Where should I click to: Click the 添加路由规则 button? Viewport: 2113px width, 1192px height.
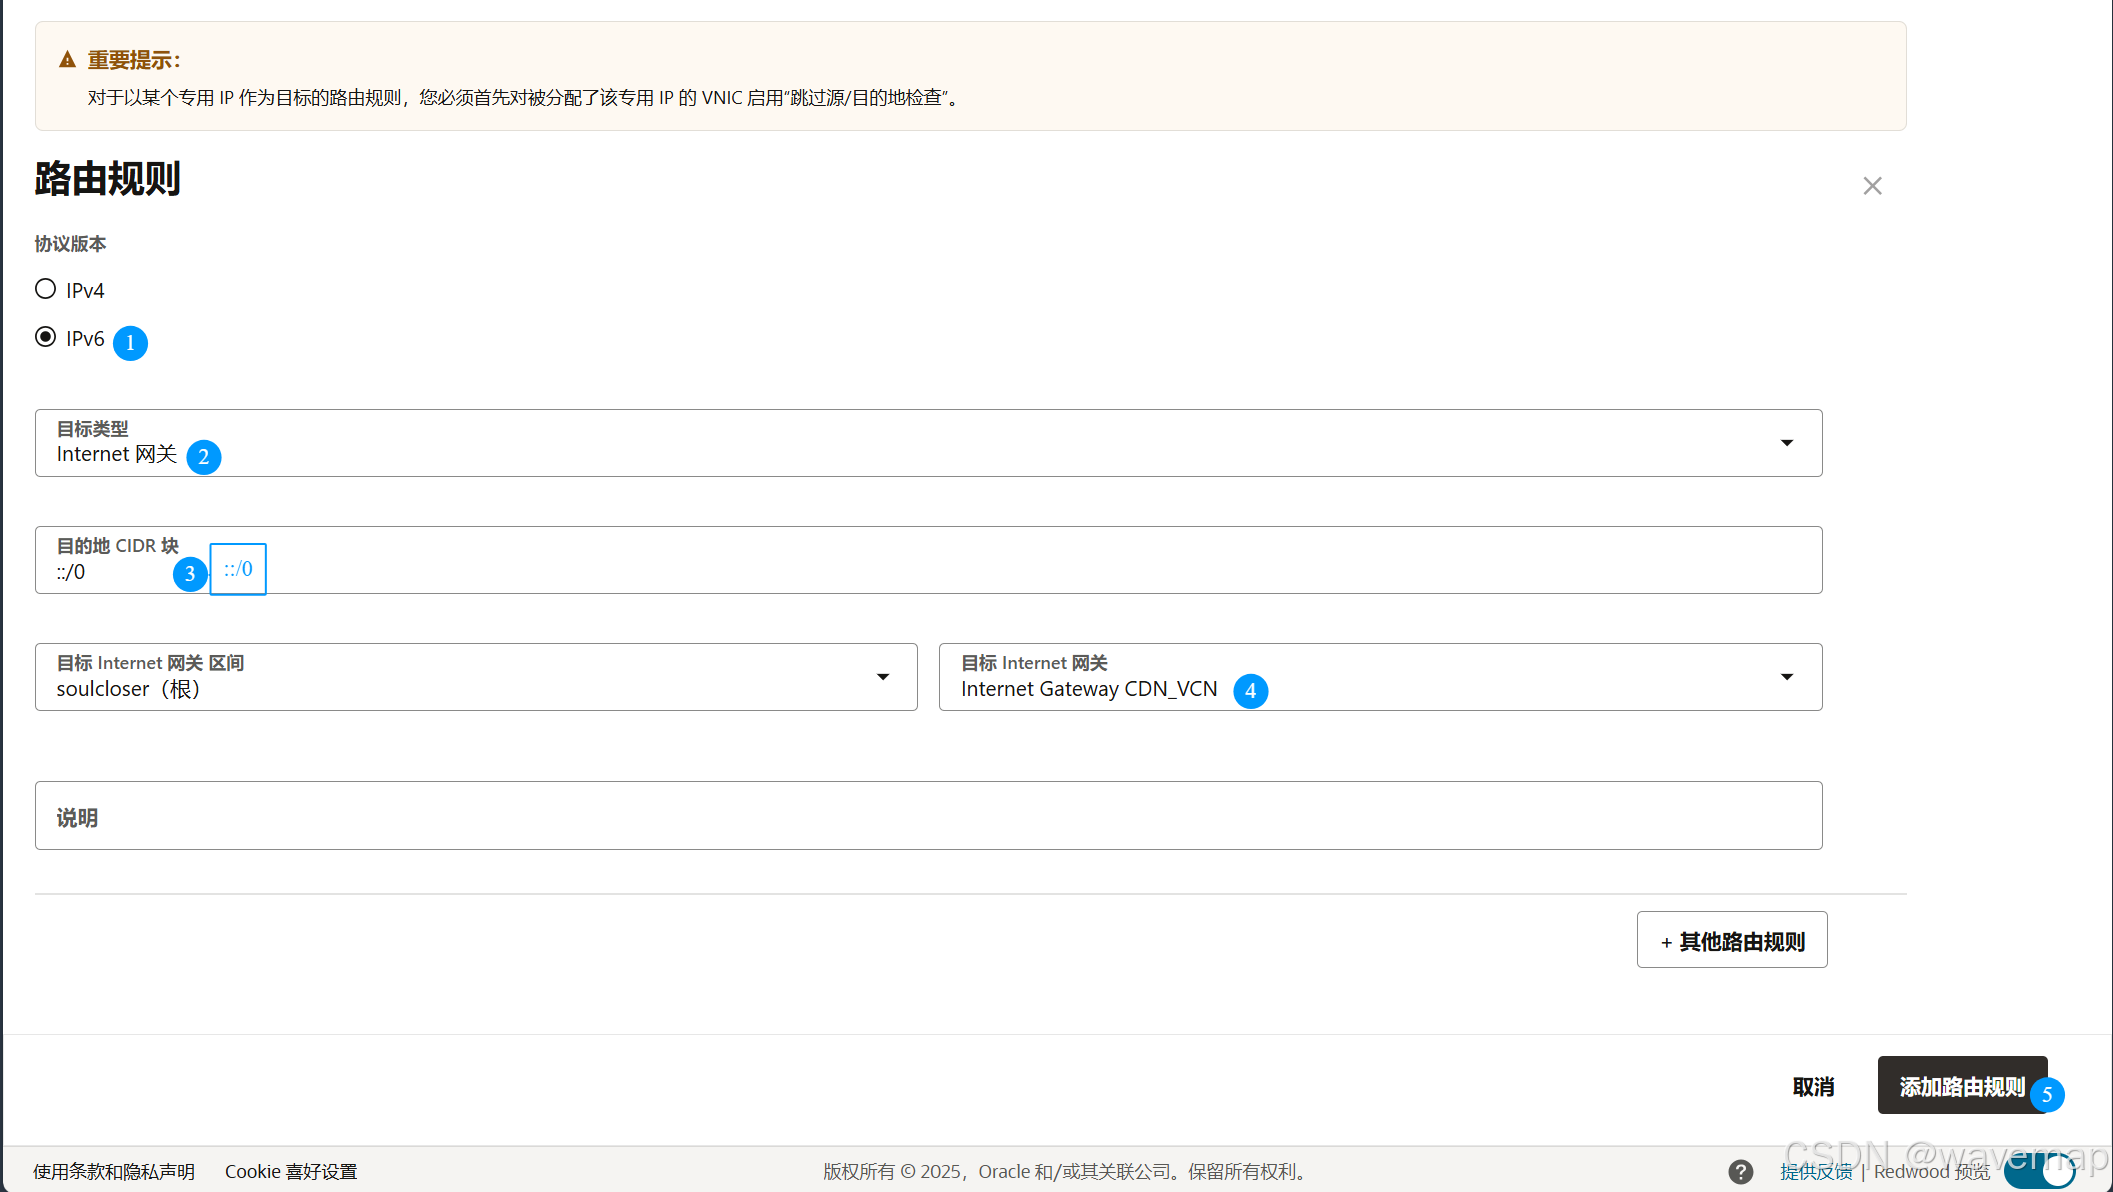(x=1960, y=1086)
